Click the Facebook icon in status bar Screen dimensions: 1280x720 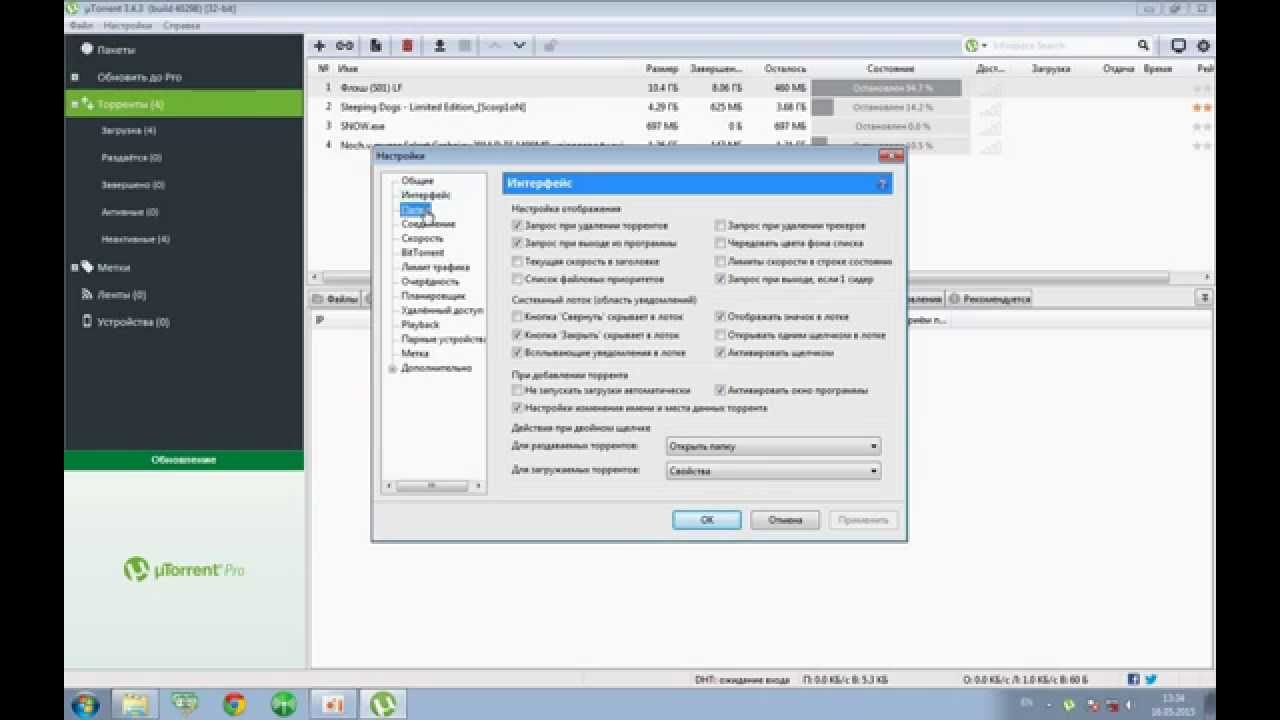click(x=1133, y=679)
